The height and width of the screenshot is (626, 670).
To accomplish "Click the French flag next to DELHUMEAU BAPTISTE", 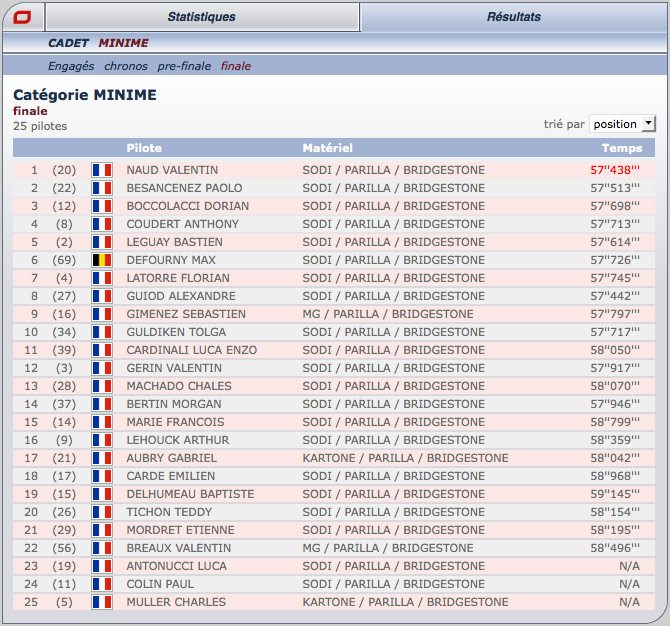I will point(102,494).
